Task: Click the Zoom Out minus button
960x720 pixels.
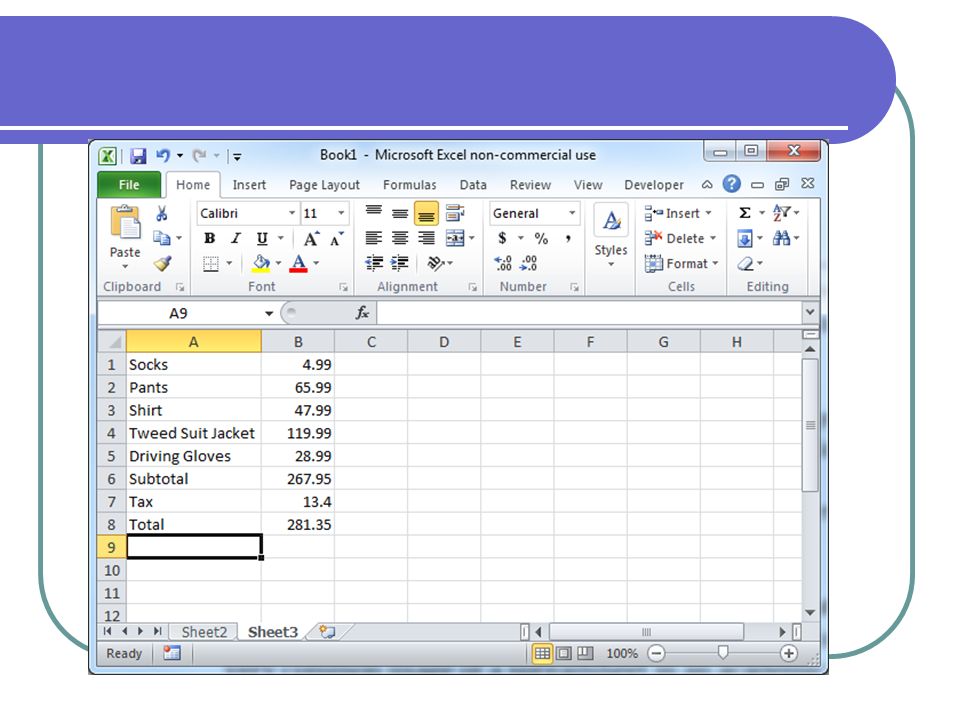Action: (656, 653)
